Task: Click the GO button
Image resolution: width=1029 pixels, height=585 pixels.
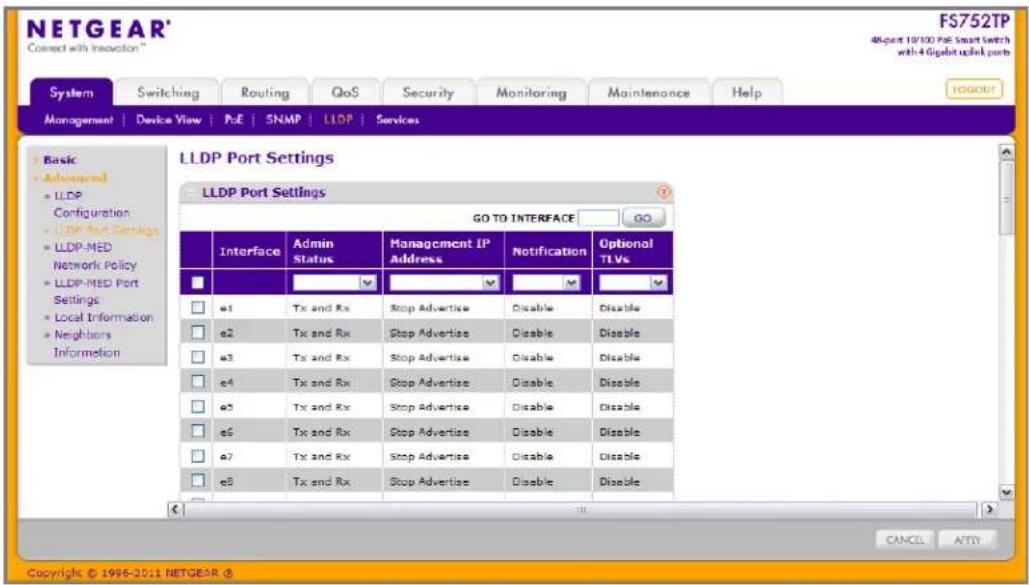Action: click(642, 218)
